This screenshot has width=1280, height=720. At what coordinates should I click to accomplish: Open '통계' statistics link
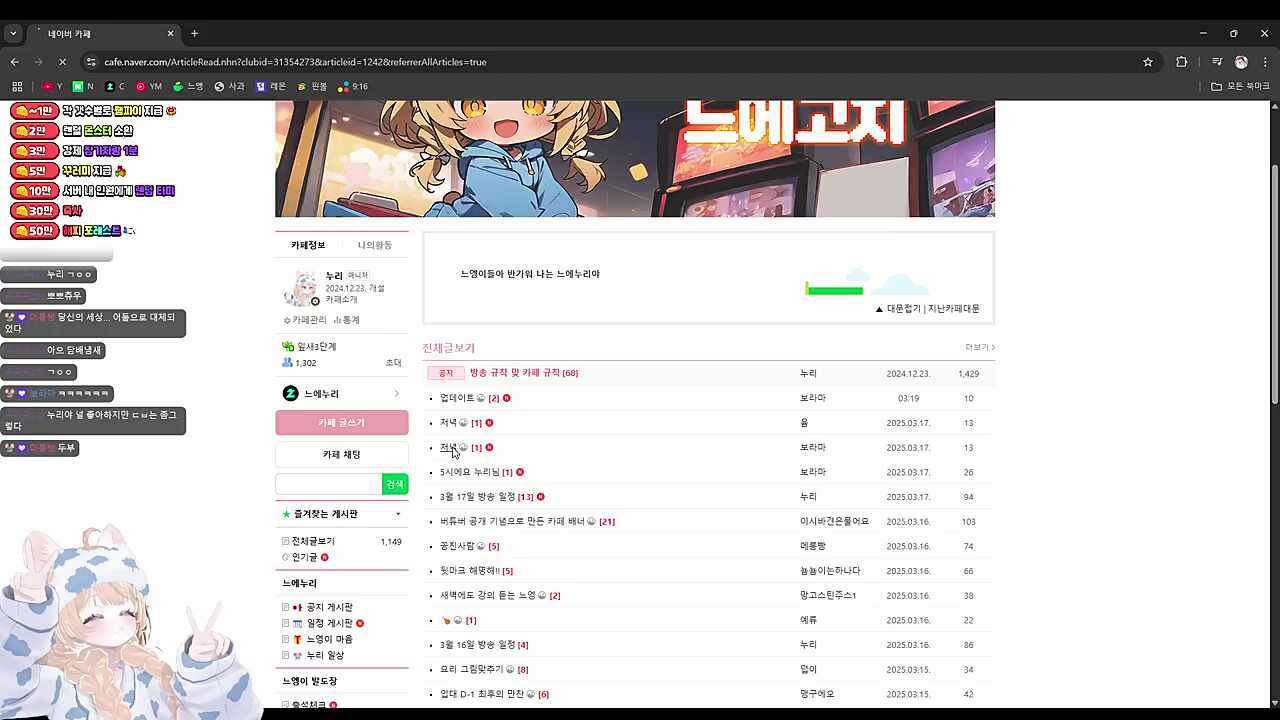[x=346, y=320]
